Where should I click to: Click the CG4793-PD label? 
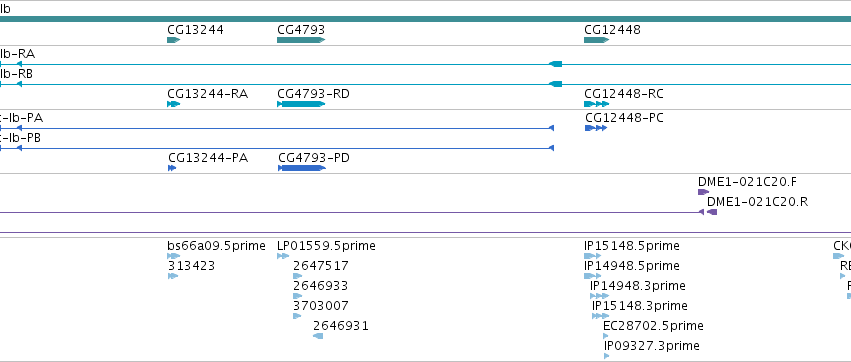pyautogui.click(x=314, y=158)
